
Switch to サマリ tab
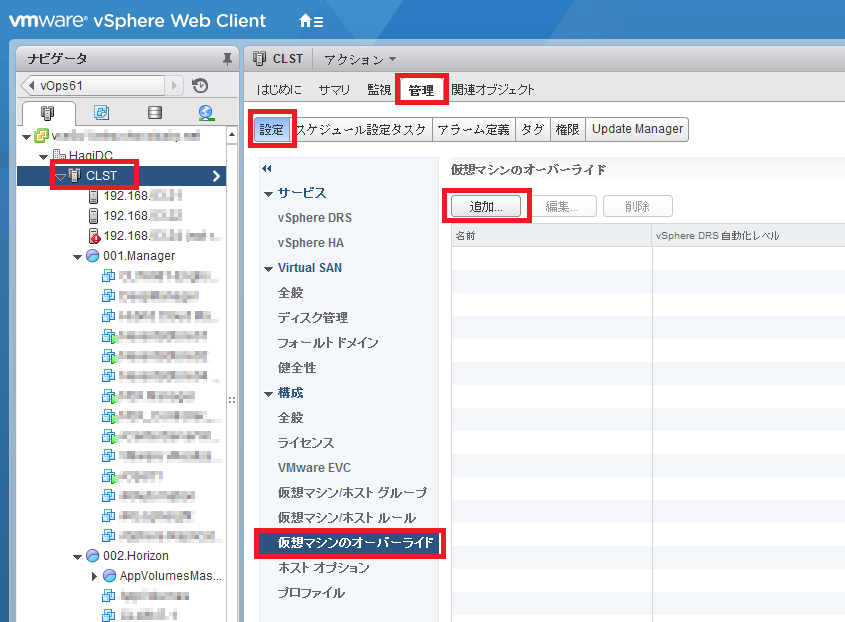coord(334,89)
